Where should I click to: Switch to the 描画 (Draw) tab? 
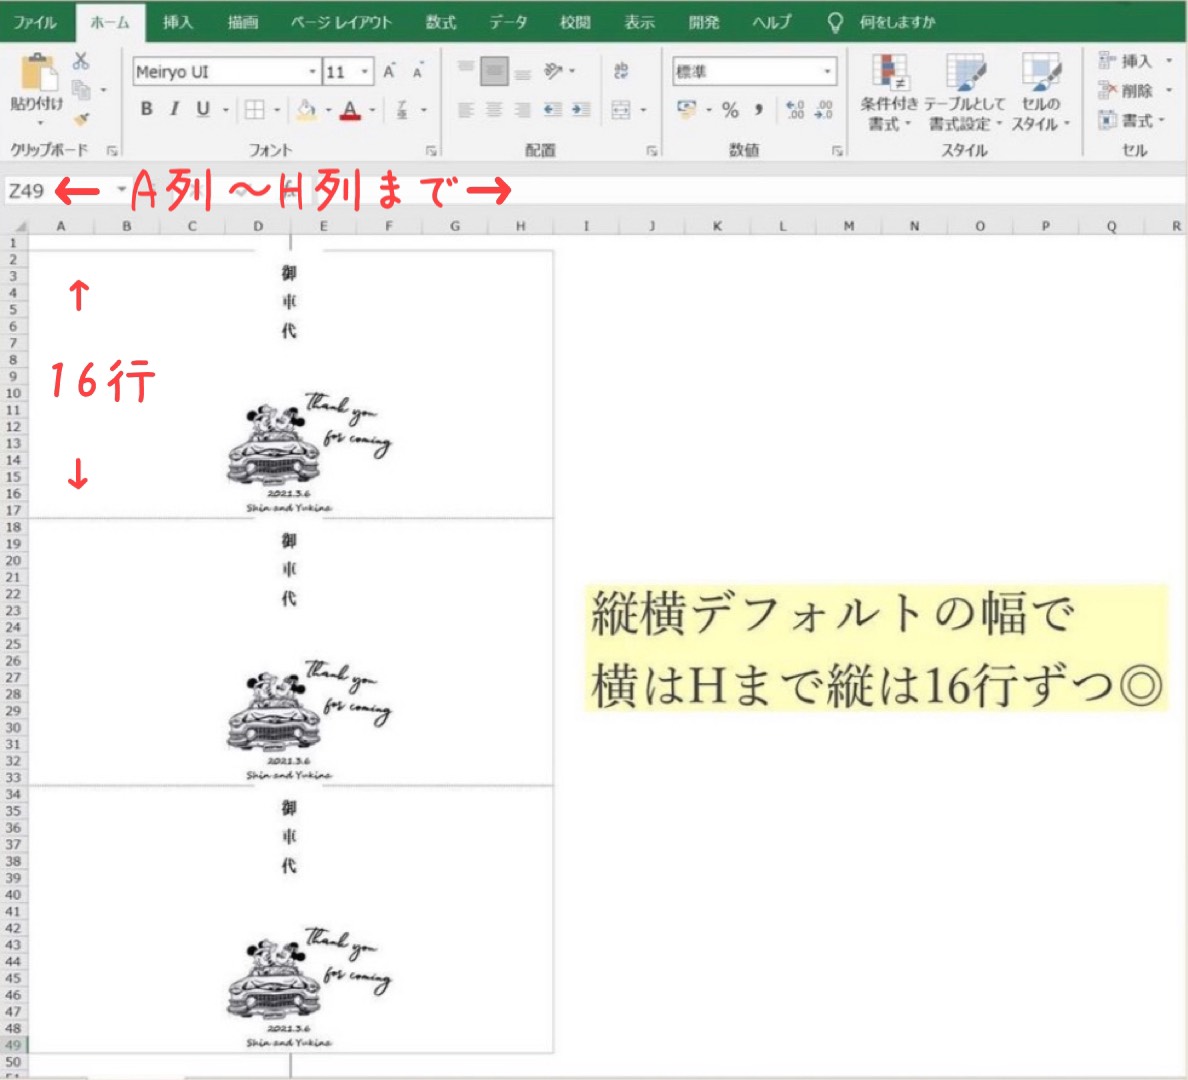click(242, 22)
